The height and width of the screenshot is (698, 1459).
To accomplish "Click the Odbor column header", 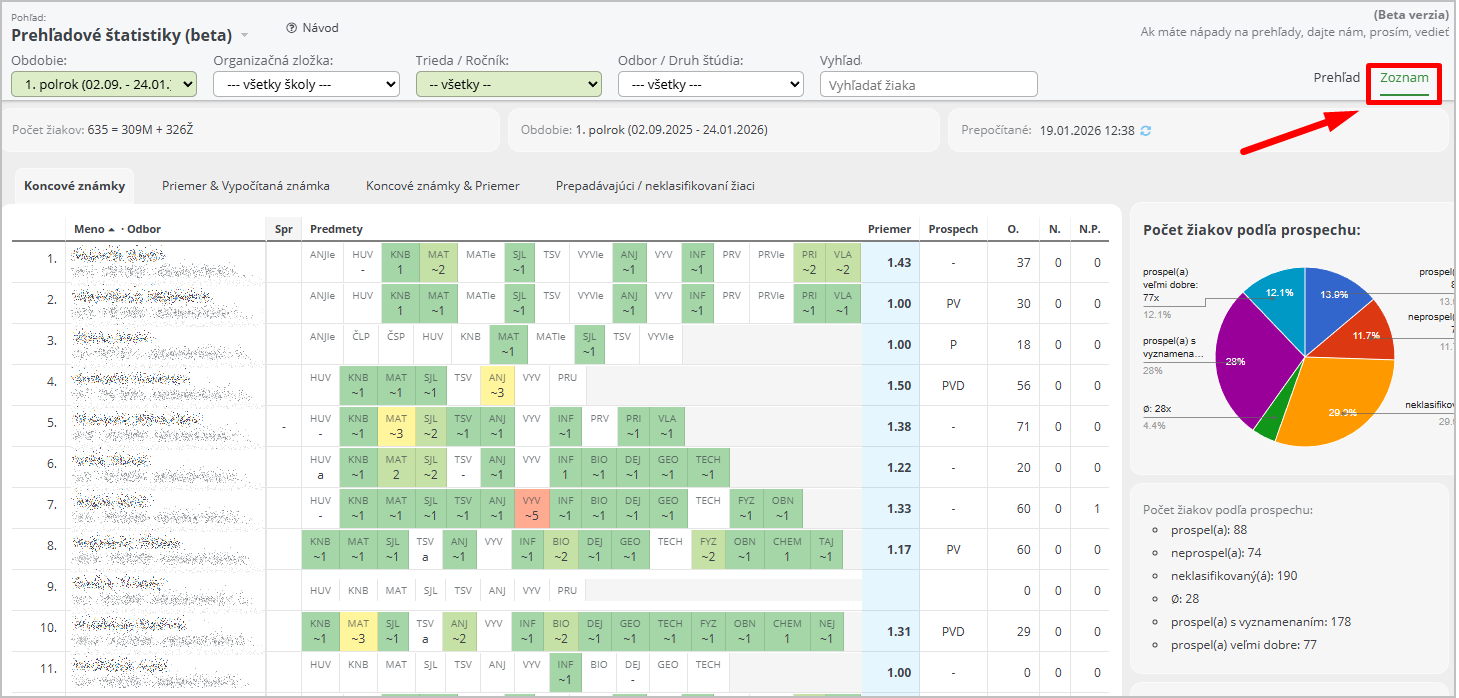I will (144, 229).
